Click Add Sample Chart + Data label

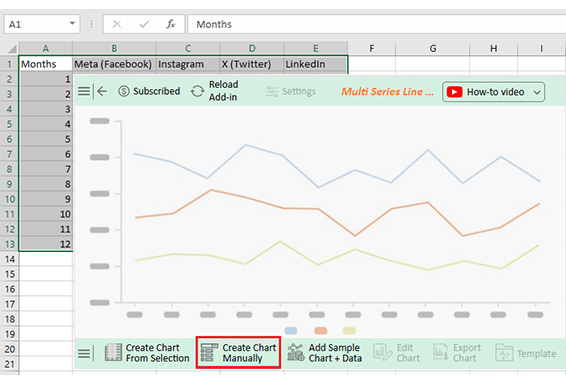coord(335,353)
